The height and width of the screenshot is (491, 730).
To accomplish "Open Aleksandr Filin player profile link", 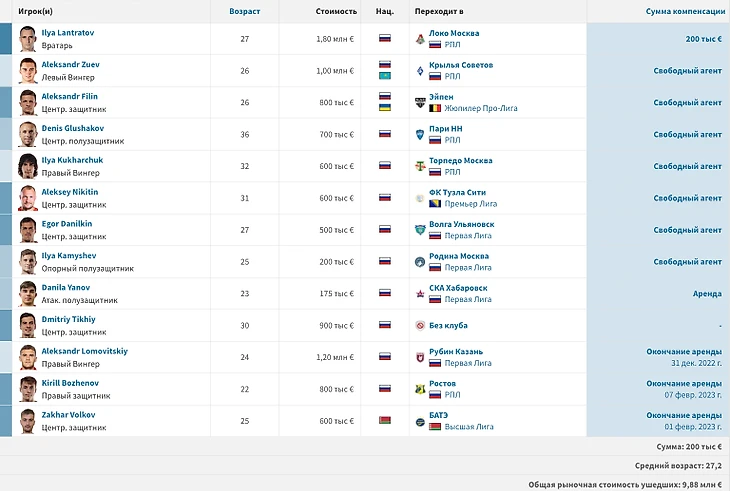I will tap(69, 96).
